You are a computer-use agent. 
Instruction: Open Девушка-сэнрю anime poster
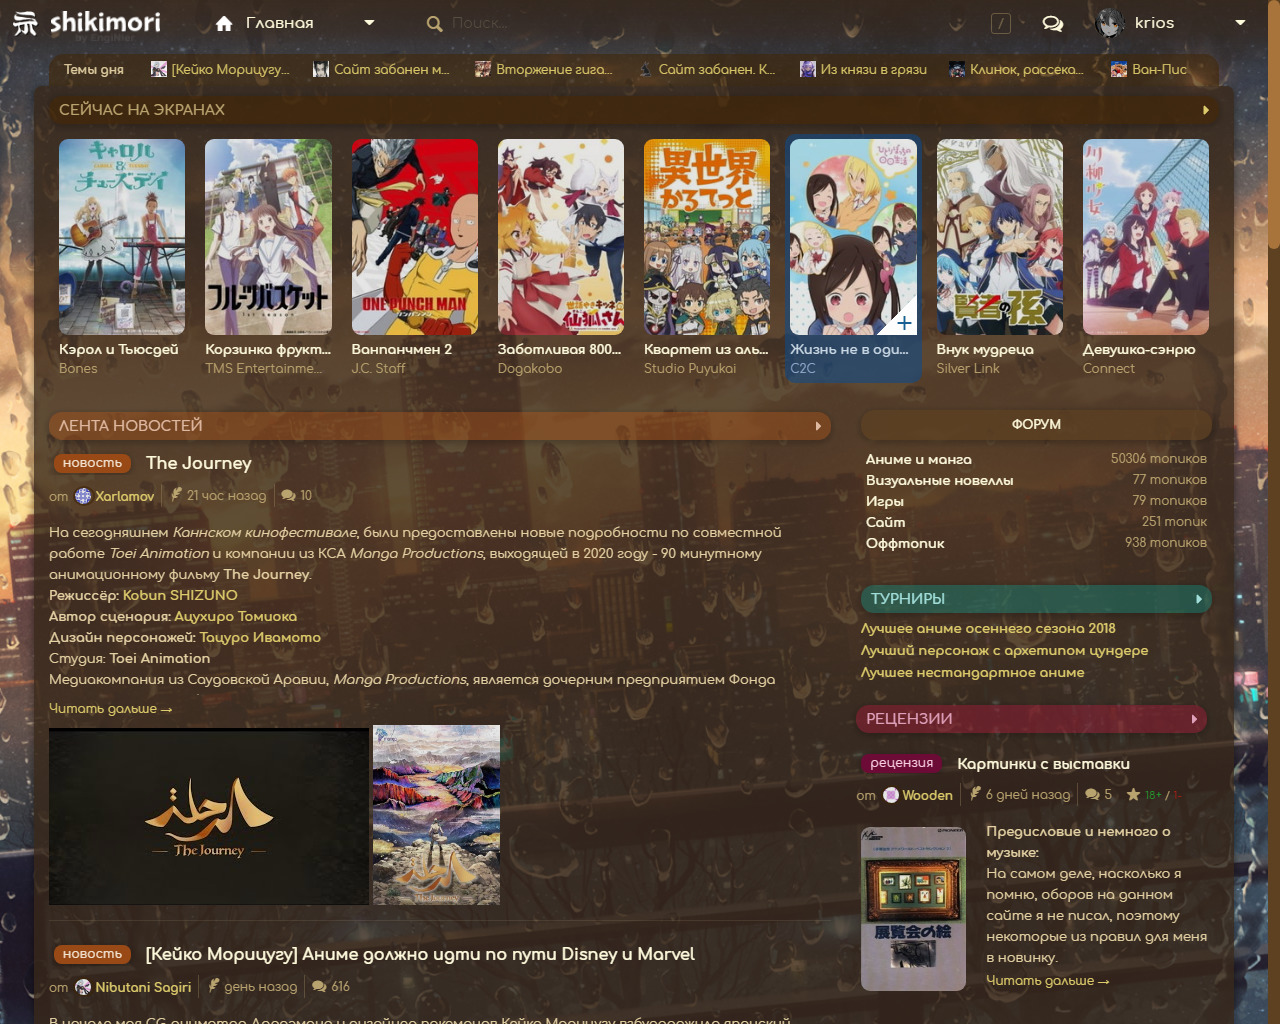tap(1146, 237)
